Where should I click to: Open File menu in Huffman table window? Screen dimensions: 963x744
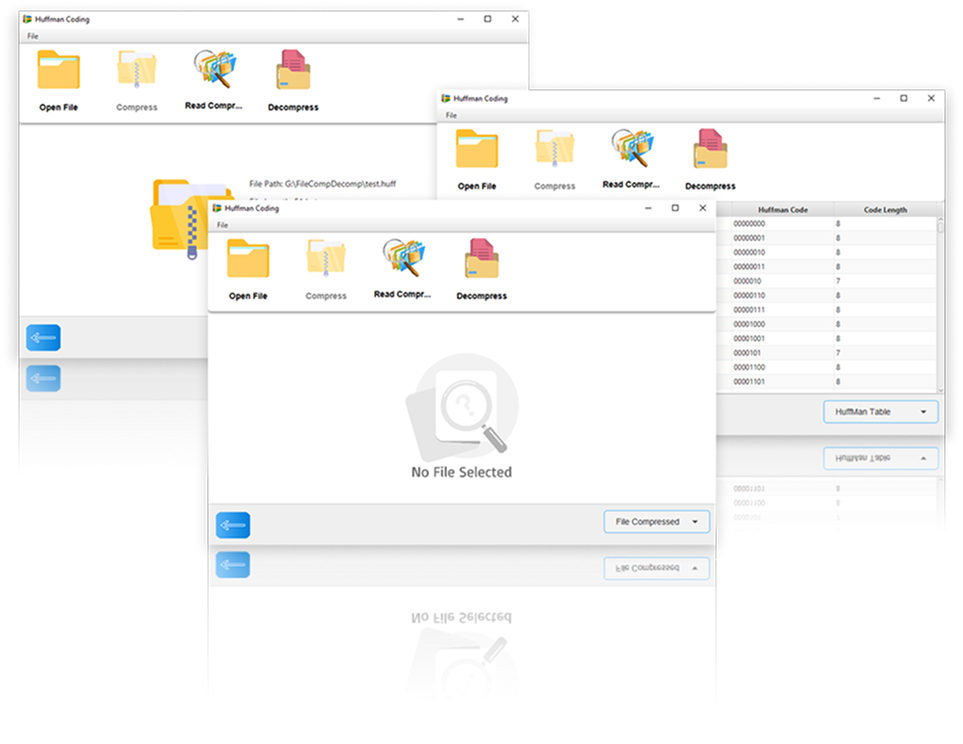(451, 115)
